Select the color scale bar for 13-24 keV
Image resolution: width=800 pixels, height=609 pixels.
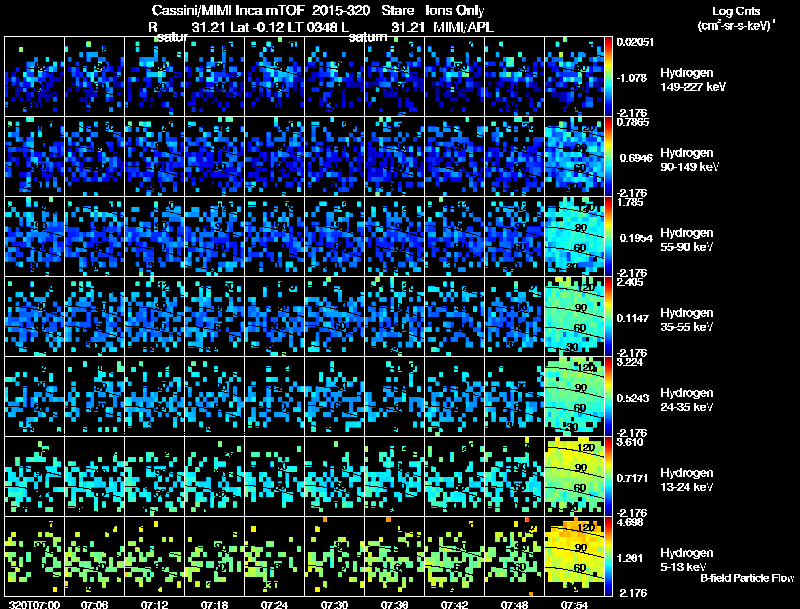[x=608, y=477]
